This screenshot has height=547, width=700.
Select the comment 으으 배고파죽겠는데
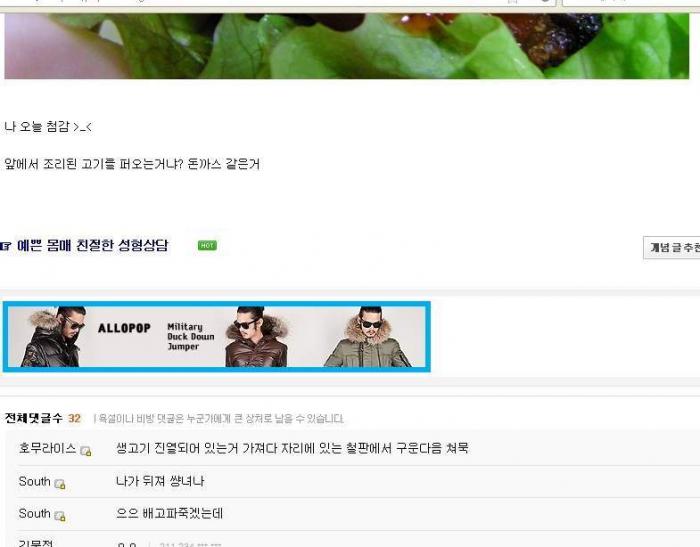(x=170, y=514)
